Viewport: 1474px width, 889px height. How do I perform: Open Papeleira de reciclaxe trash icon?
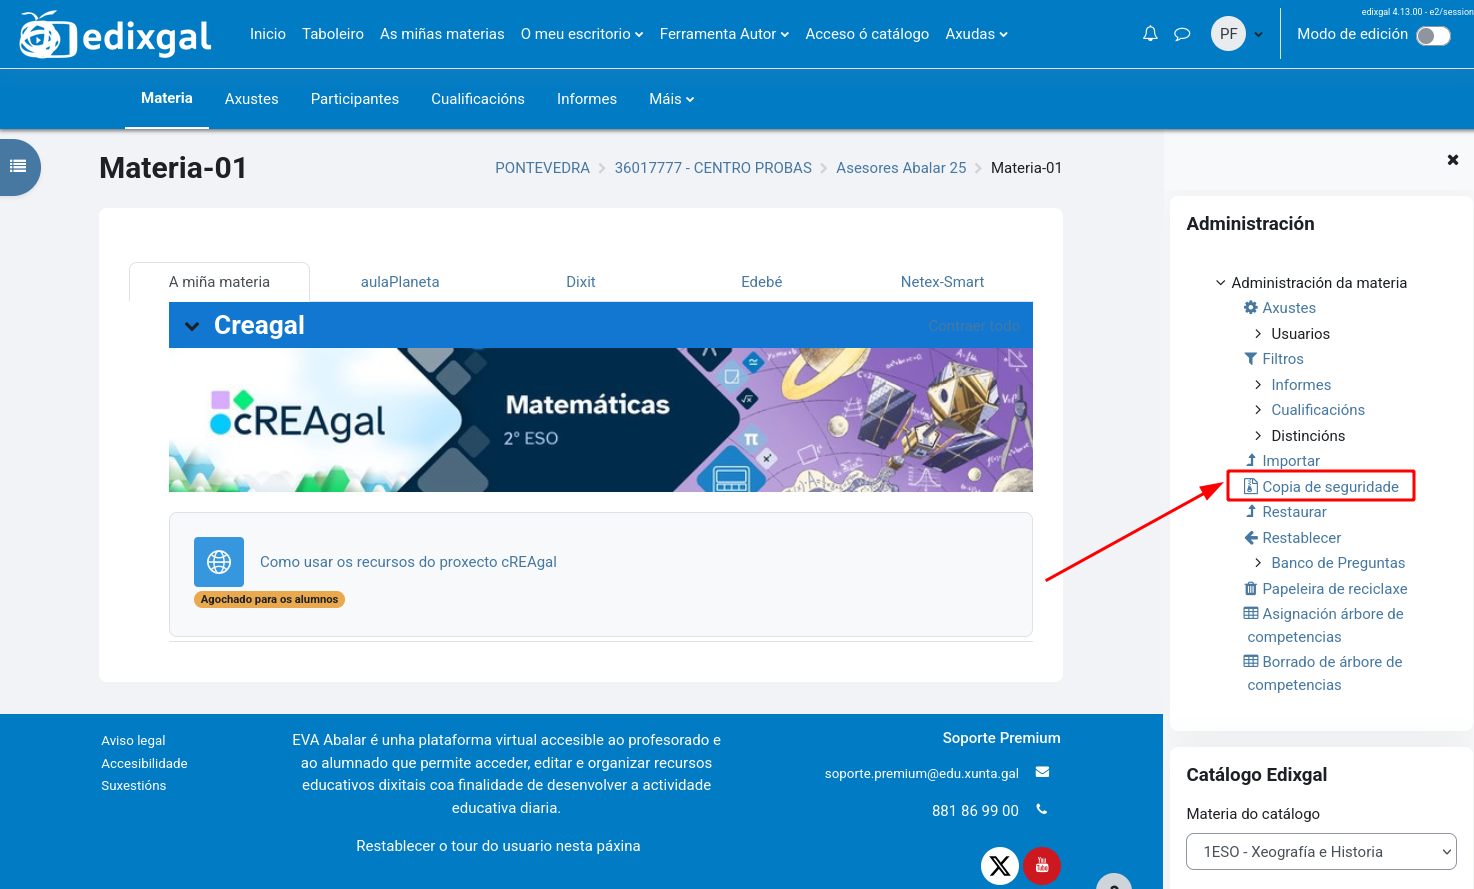pos(1250,588)
